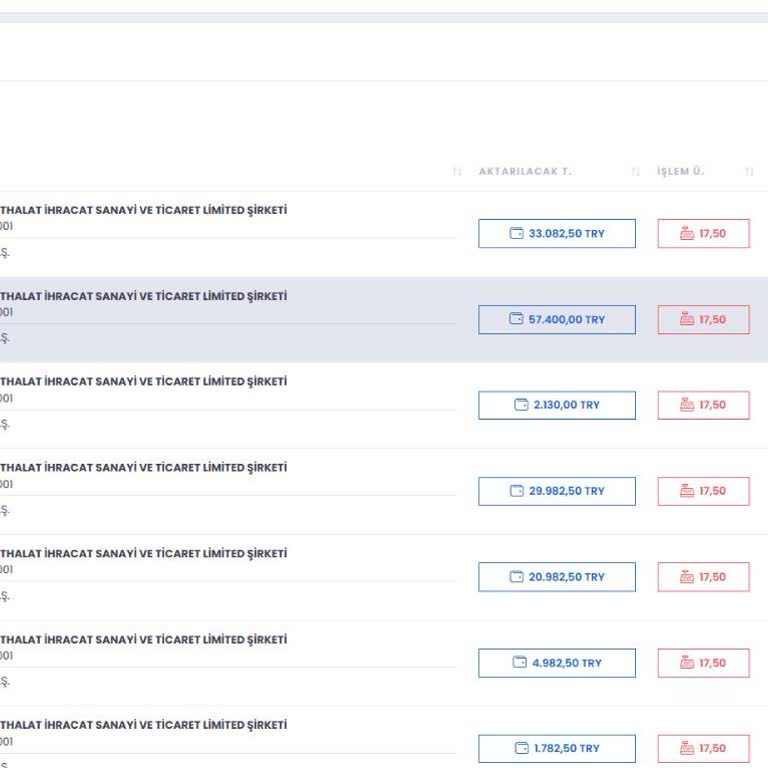
Task: Click cash register icon in the 33.082,50 TRY row
Action: point(687,234)
